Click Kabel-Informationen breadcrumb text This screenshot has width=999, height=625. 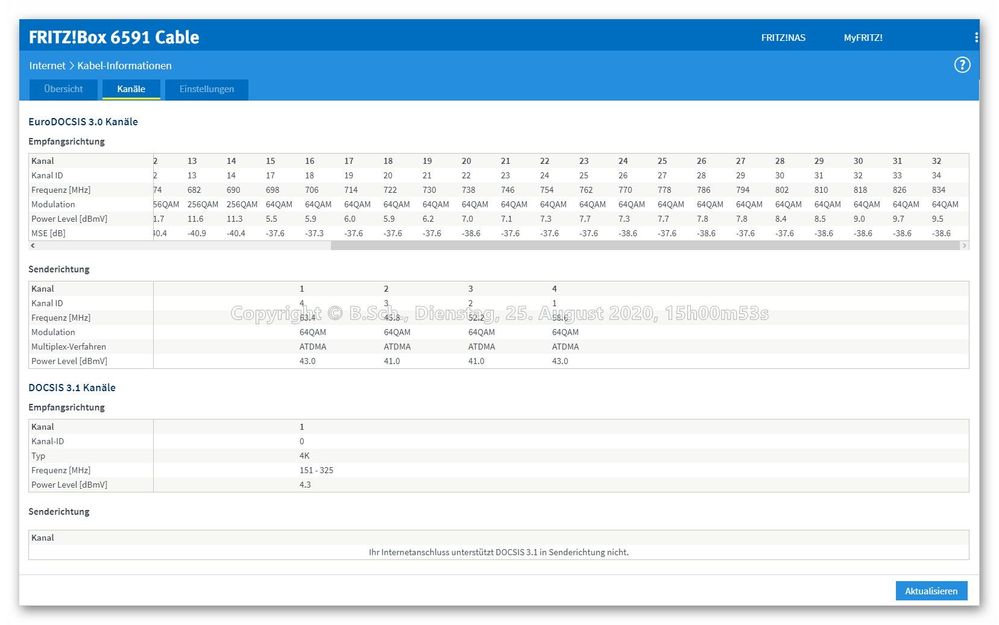(124, 66)
